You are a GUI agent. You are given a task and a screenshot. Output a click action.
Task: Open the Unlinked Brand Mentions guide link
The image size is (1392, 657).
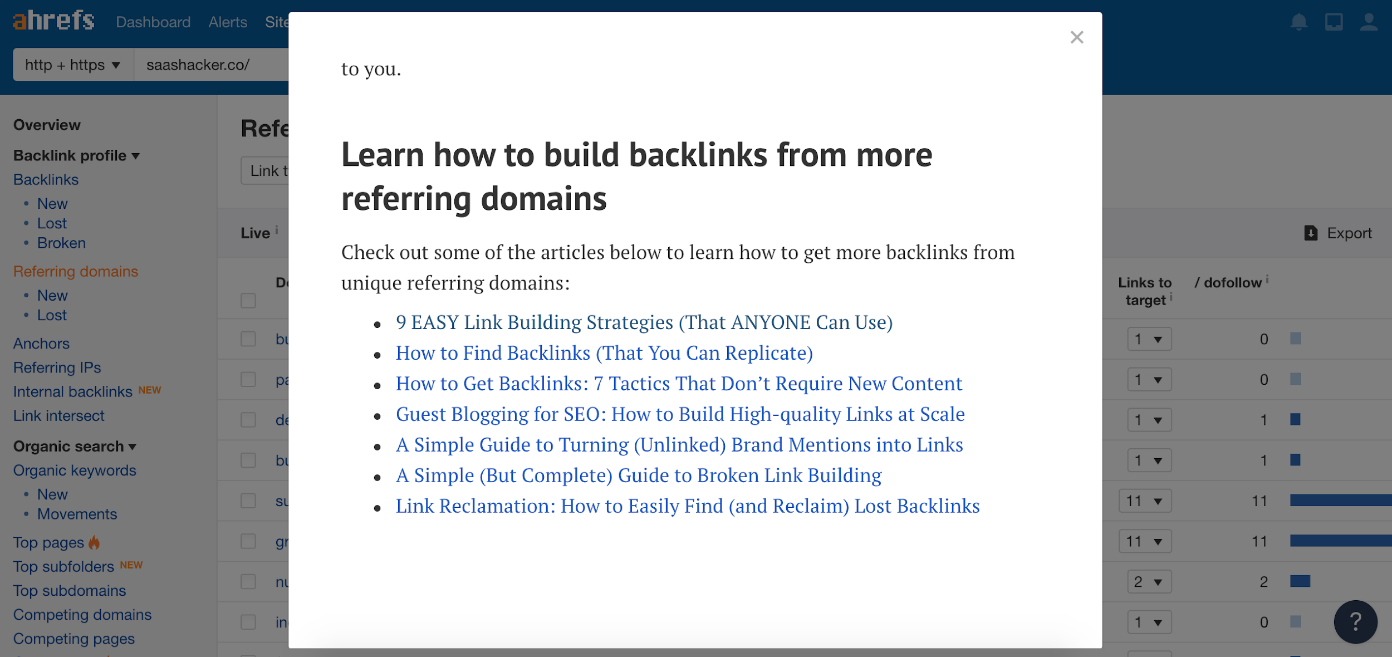click(680, 445)
